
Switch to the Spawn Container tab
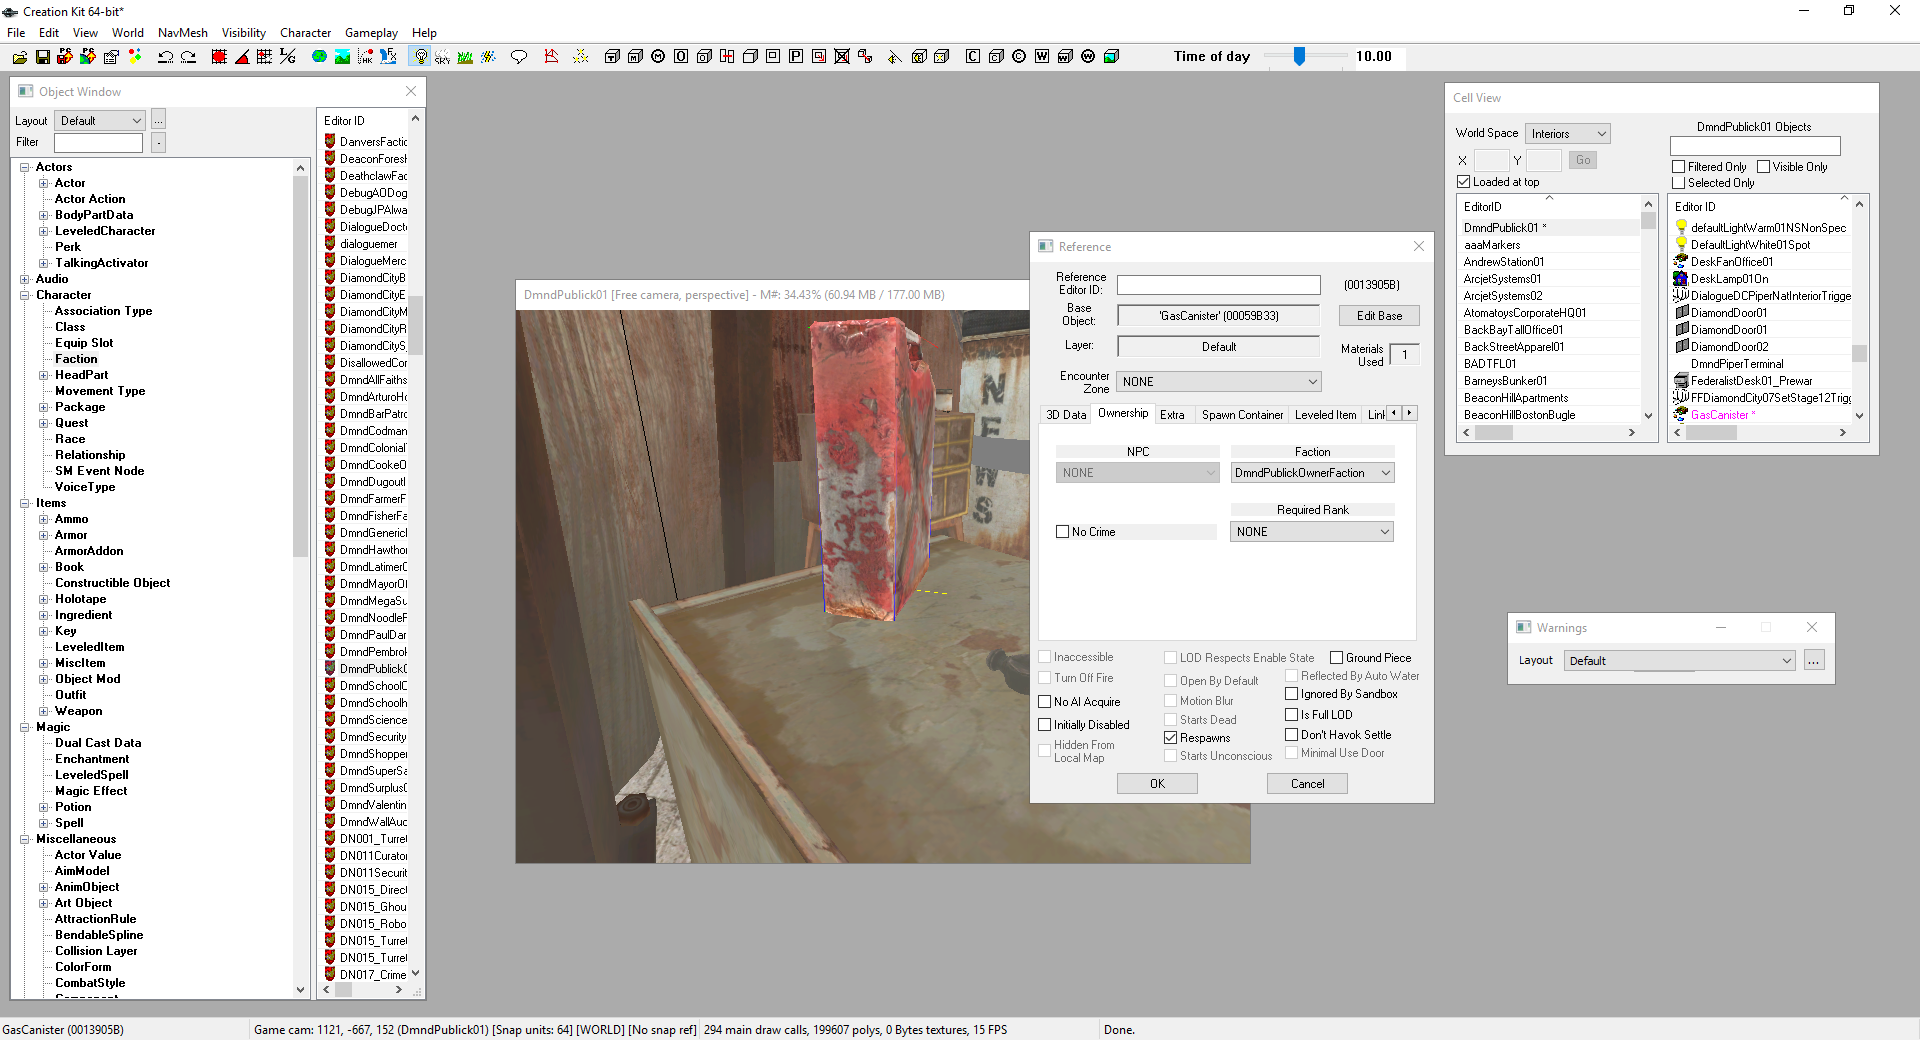1242,415
